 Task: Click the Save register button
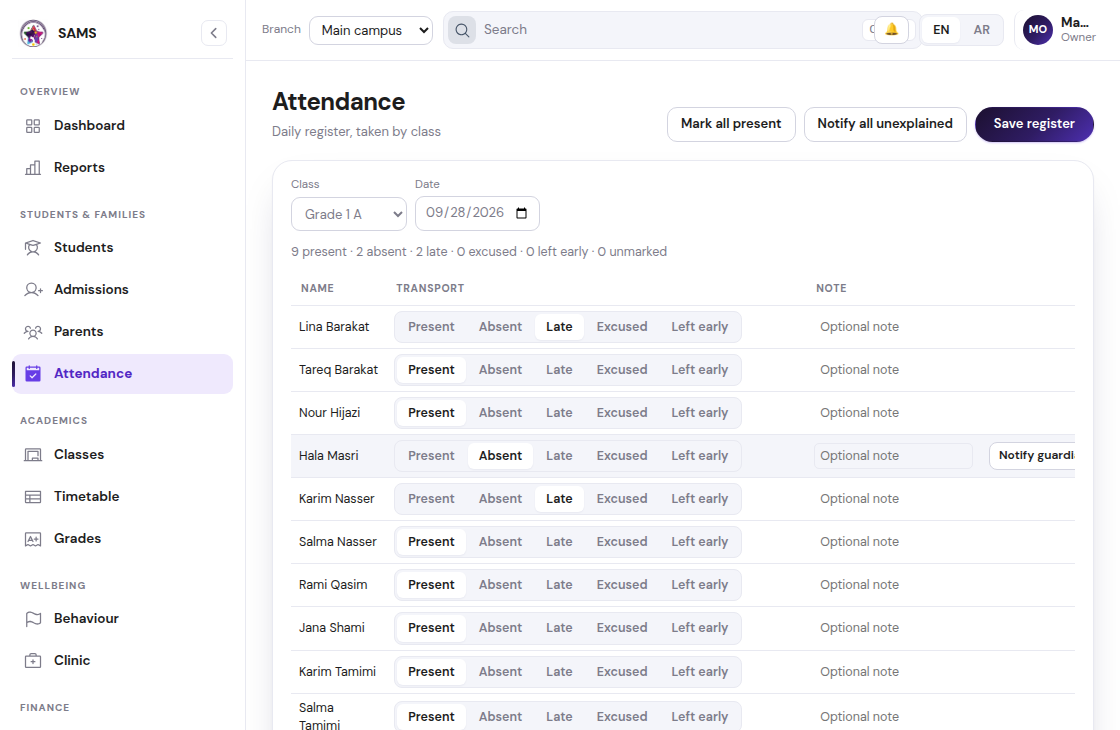[1034, 124]
